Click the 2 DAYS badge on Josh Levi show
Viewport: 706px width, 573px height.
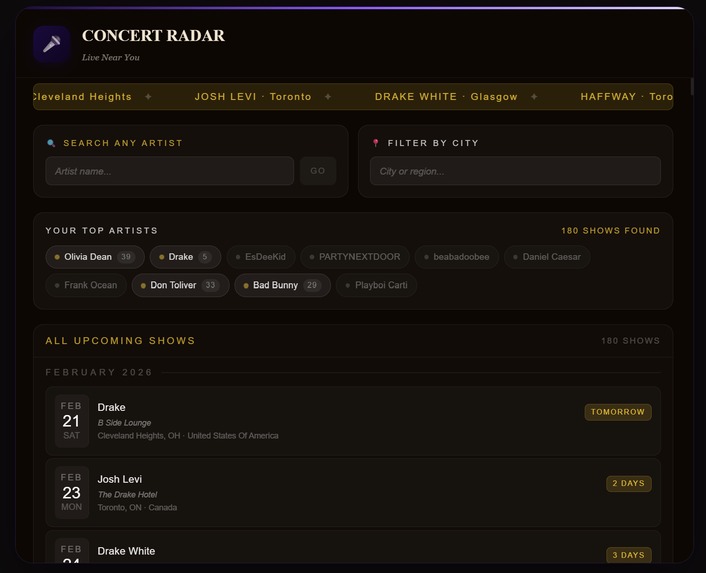tap(629, 483)
